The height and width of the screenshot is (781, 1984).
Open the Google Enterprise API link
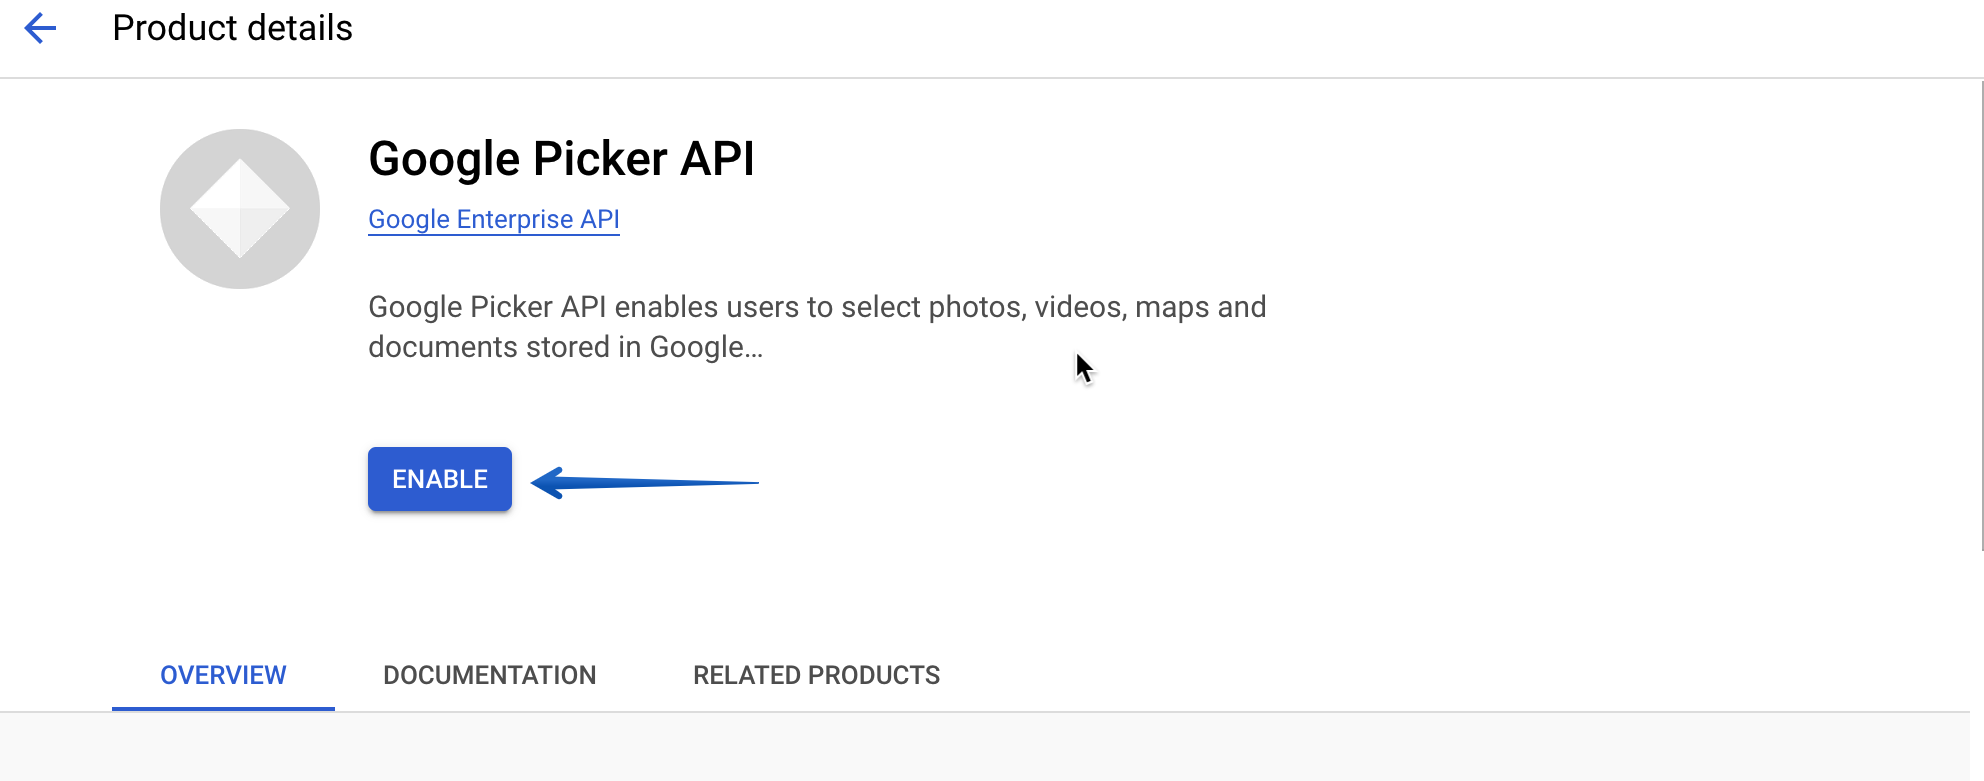click(493, 219)
